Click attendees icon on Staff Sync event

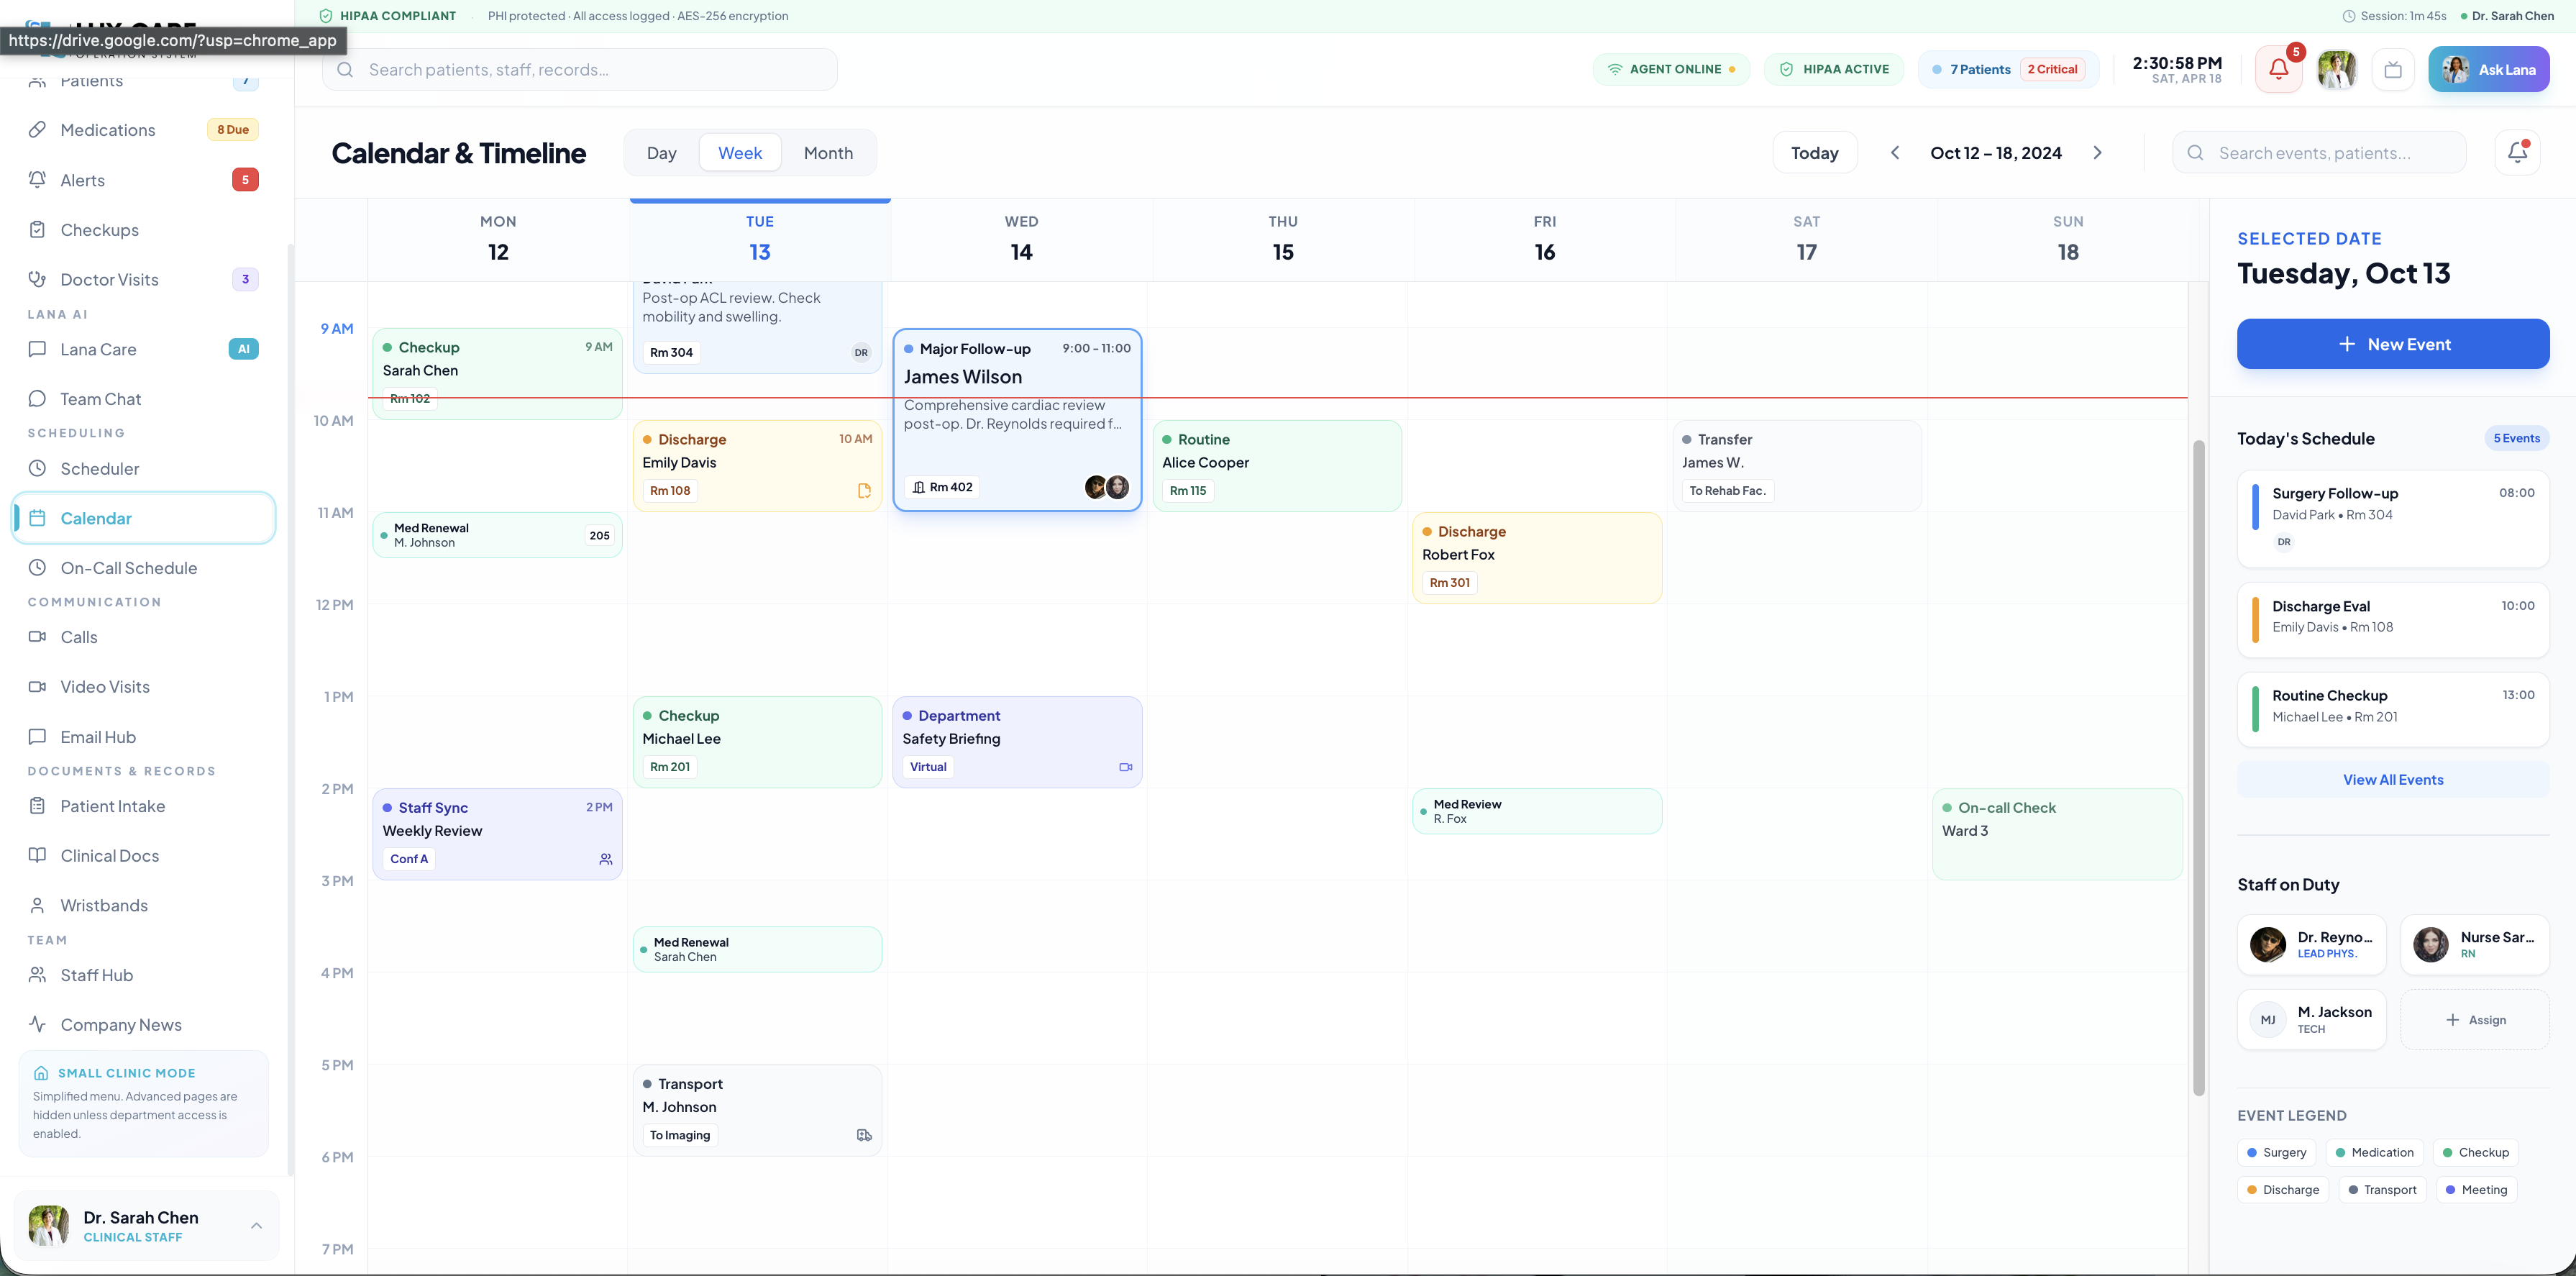tap(605, 859)
